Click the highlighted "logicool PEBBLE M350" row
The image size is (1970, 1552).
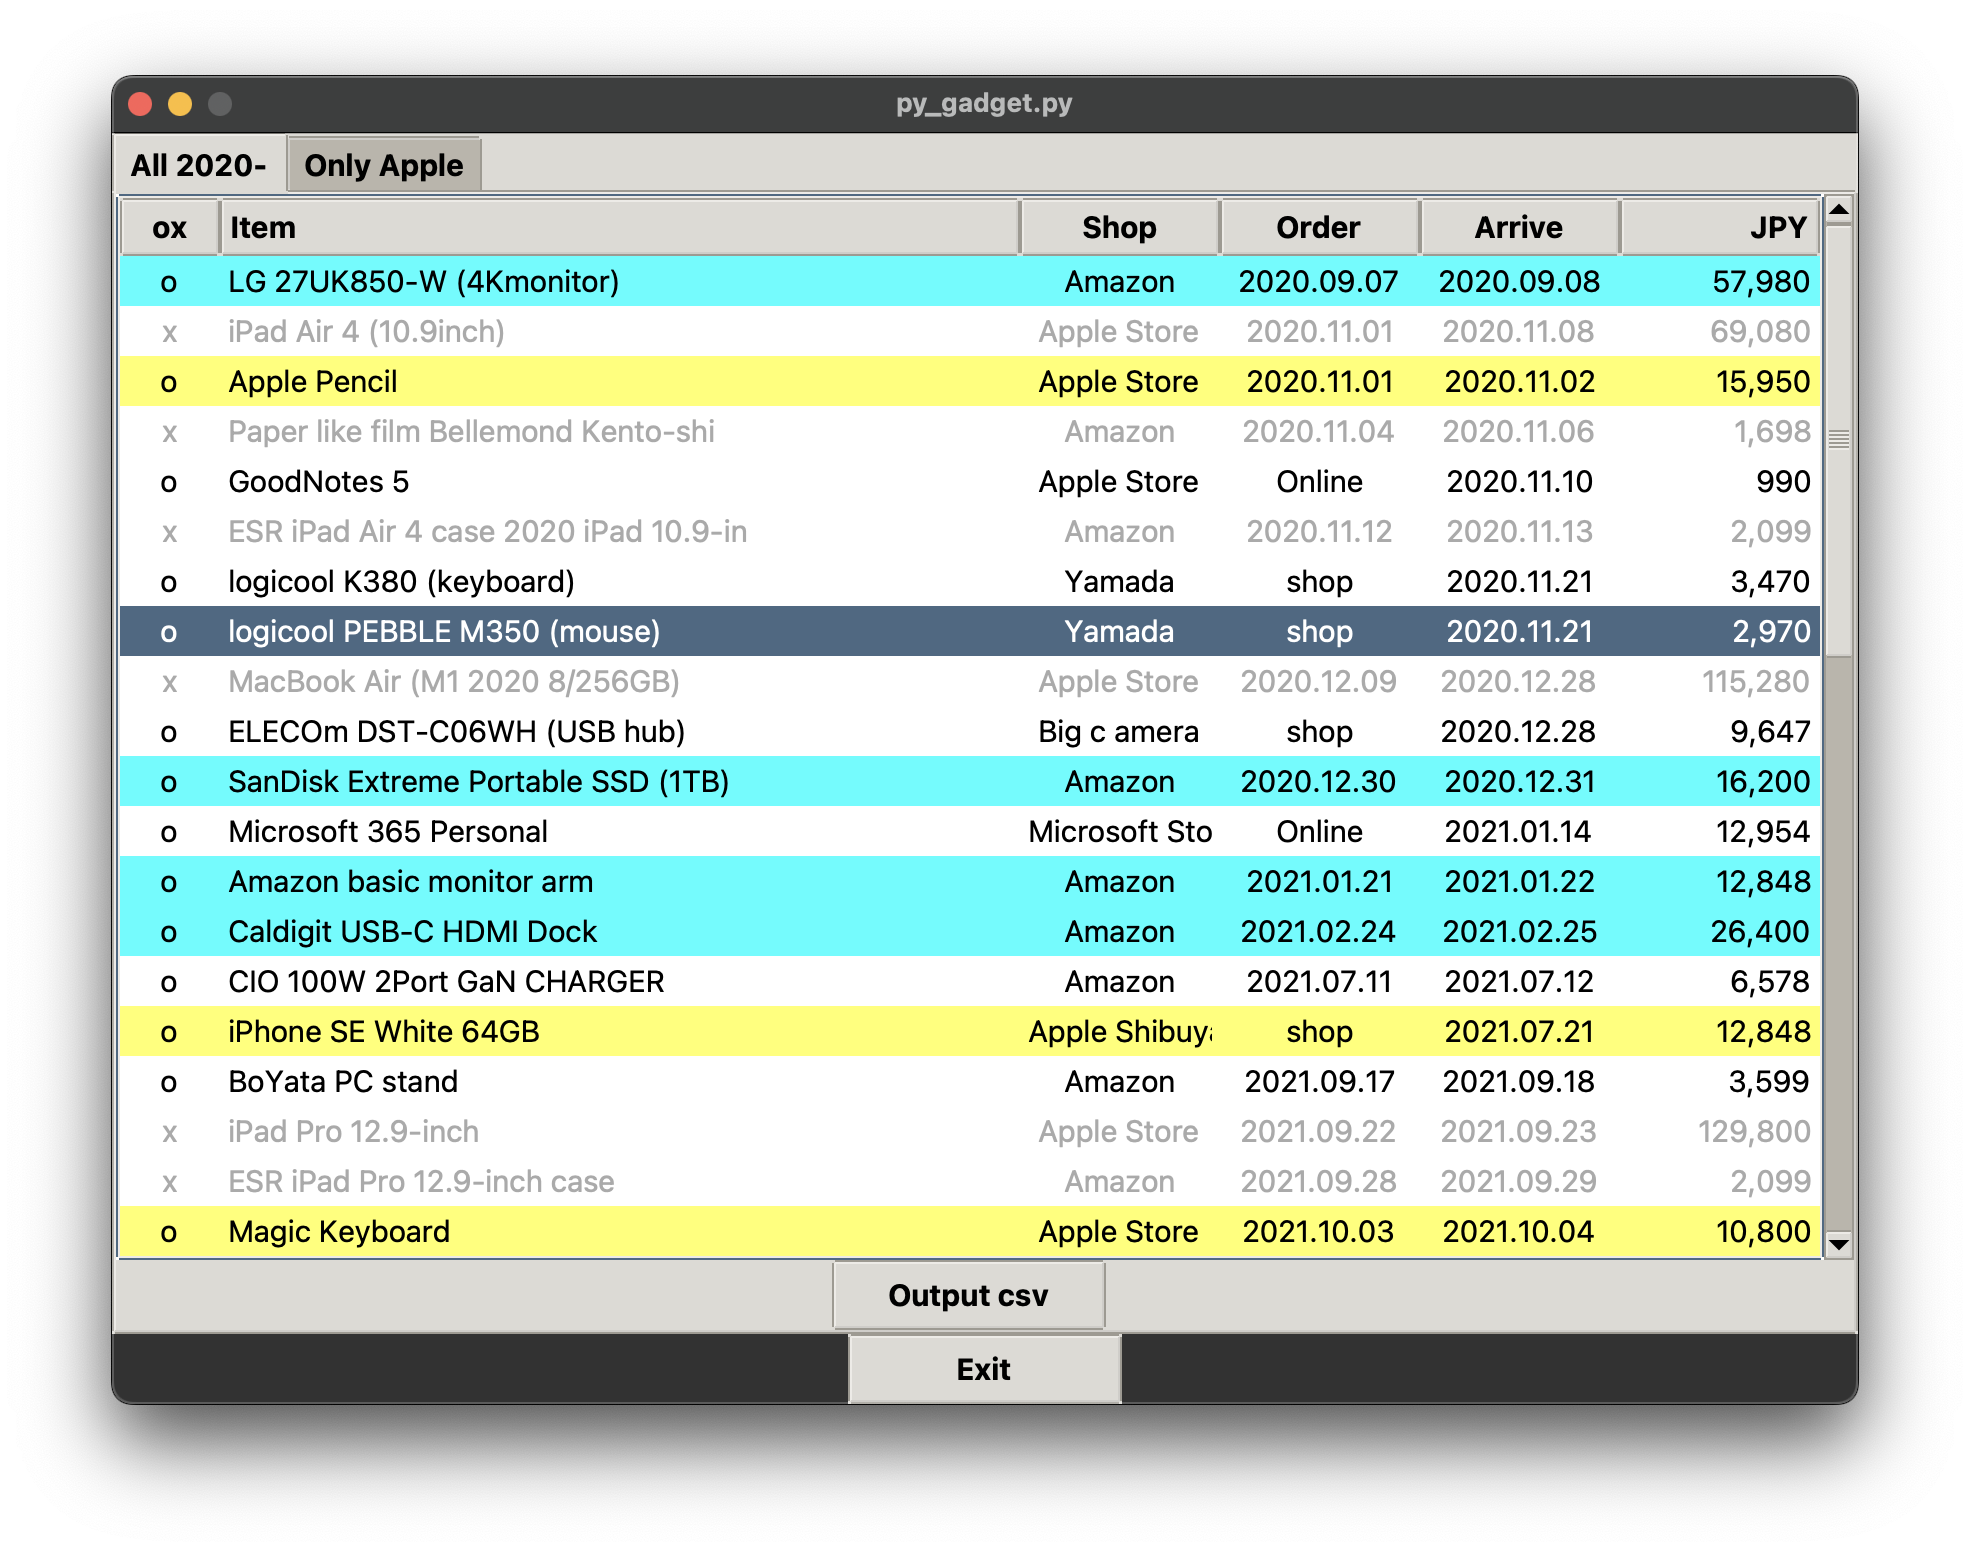[x=700, y=631]
